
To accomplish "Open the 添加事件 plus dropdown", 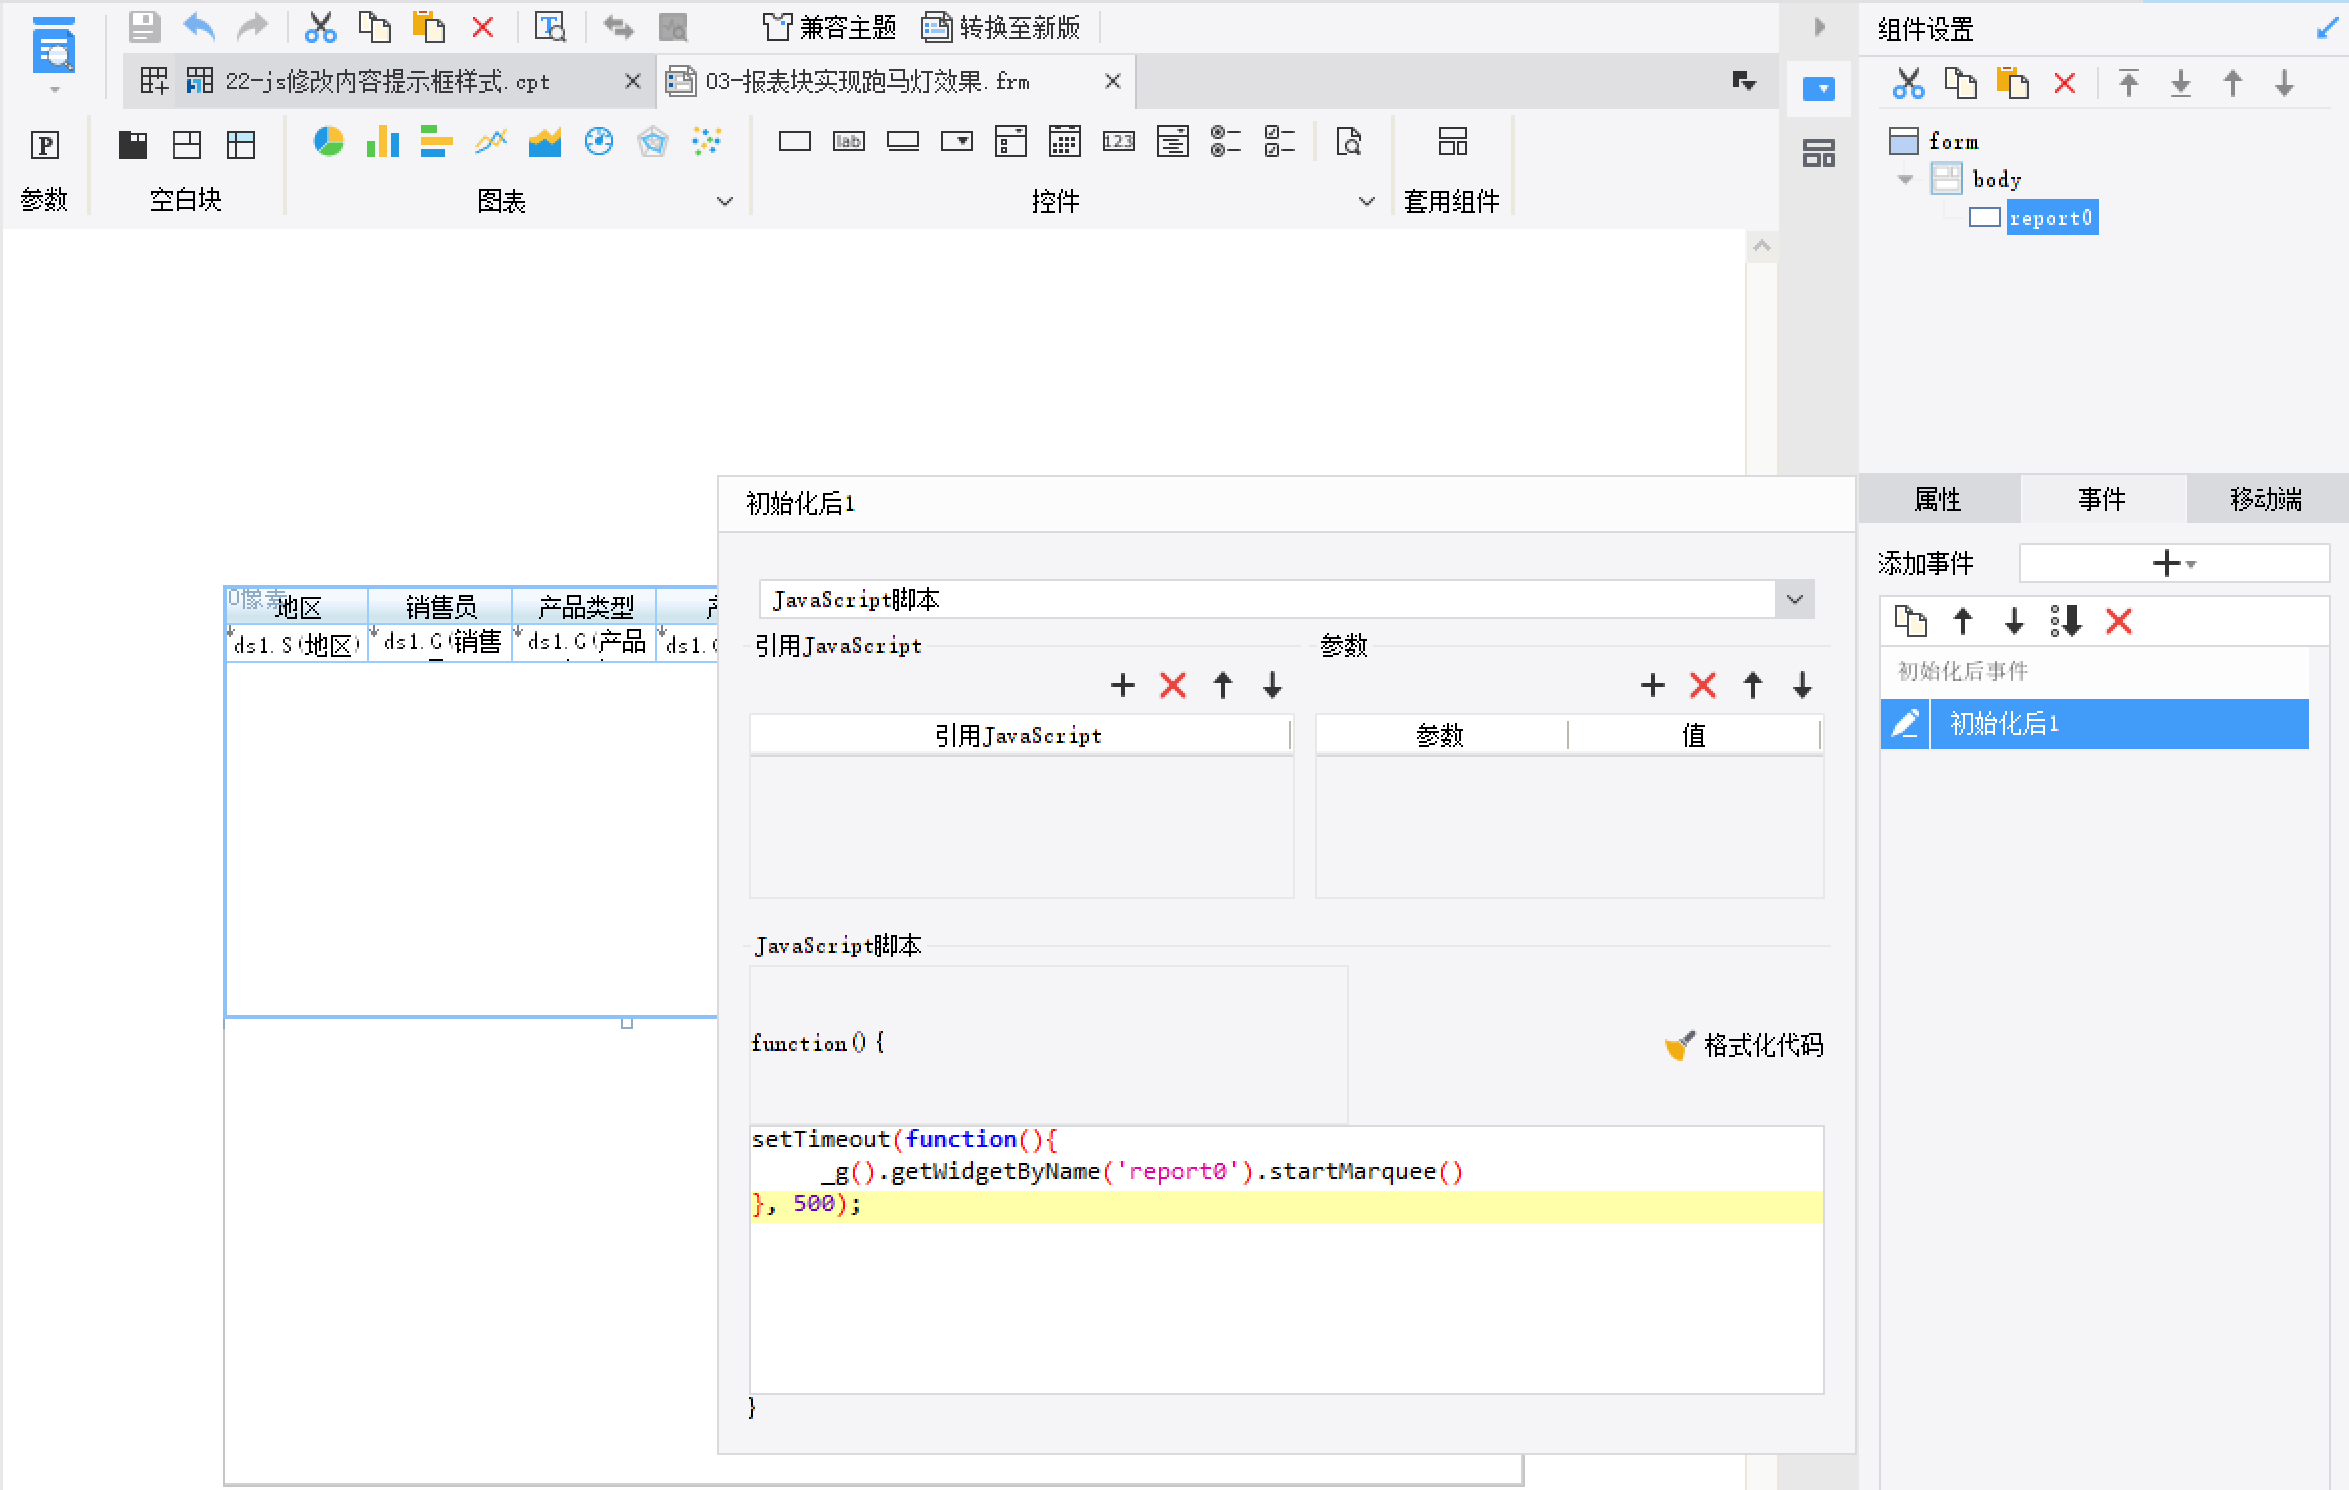I will (2173, 563).
